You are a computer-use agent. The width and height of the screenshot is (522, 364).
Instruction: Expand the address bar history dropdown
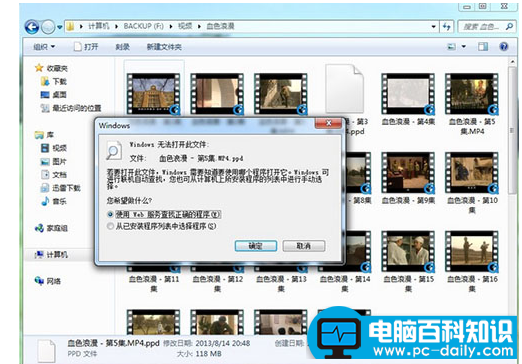[x=433, y=26]
